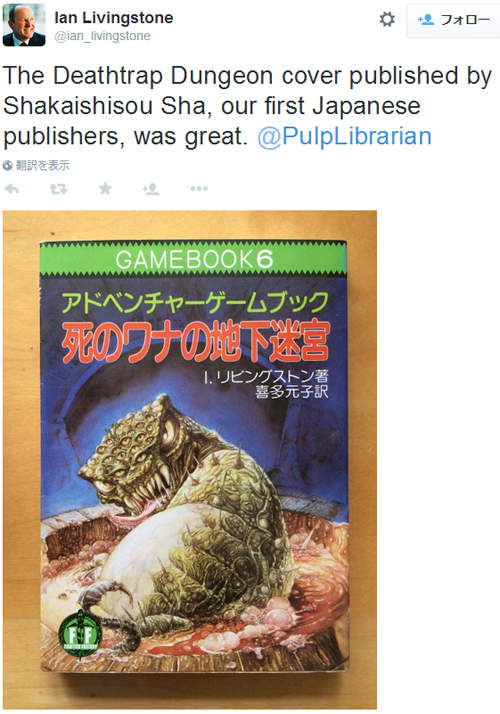The width and height of the screenshot is (500, 714).
Task: Click the person-plus icon inside the follow button
Action: pos(426,20)
